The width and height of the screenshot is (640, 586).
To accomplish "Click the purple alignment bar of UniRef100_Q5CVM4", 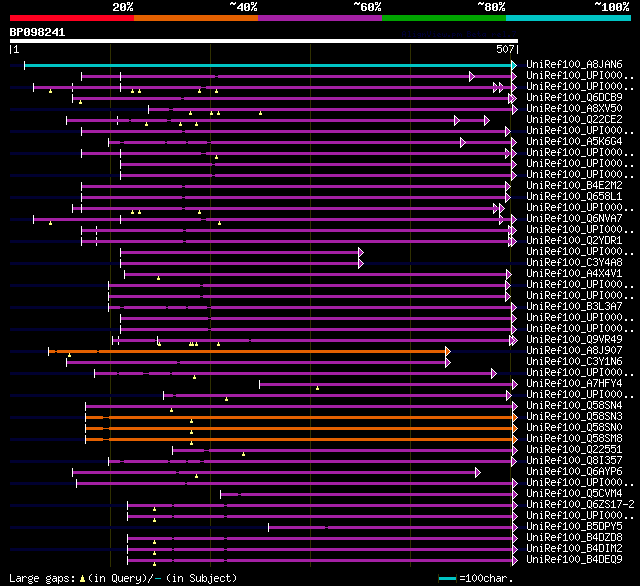I will pos(367,495).
